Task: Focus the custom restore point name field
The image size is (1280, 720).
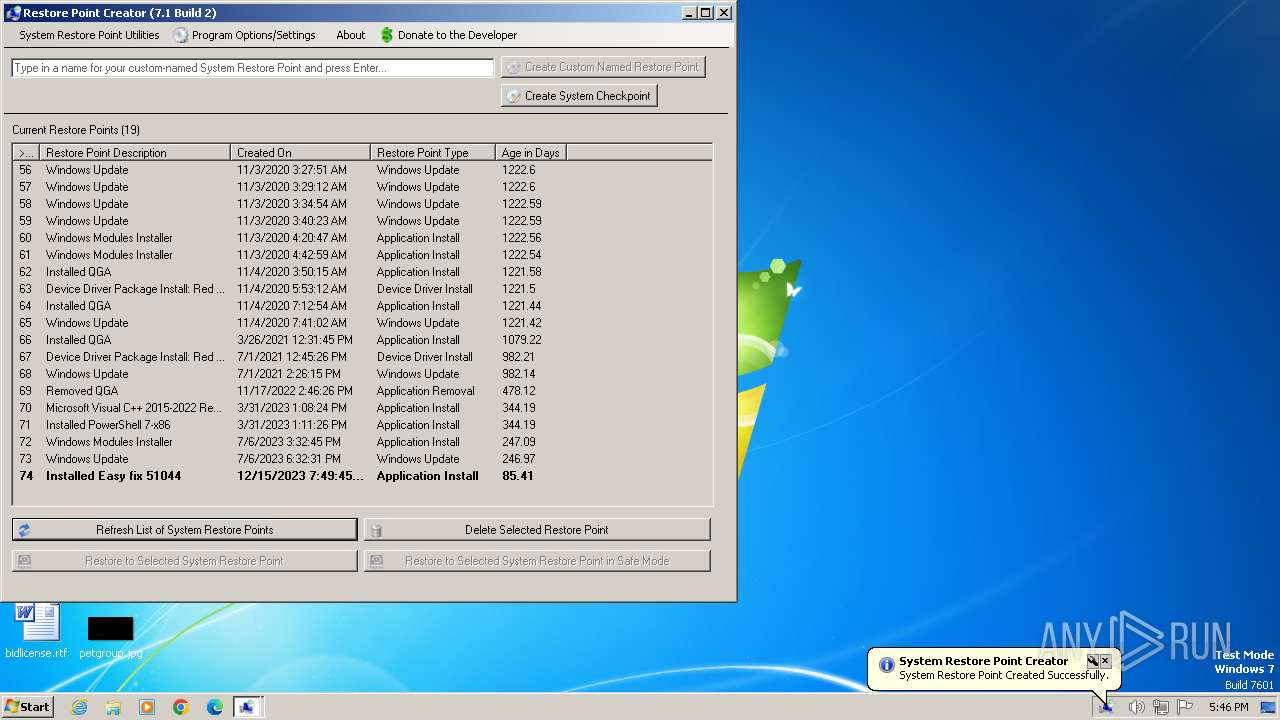Action: click(253, 68)
